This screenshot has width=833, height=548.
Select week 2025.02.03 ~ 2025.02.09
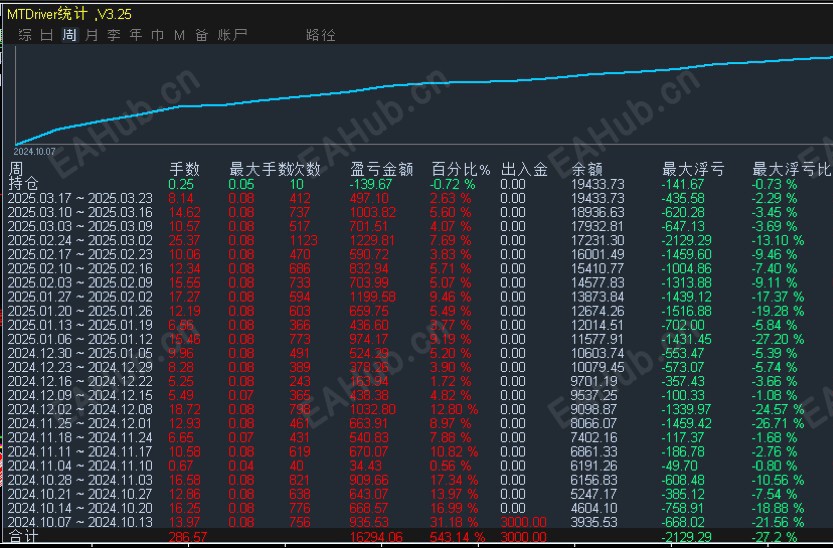tap(80, 282)
